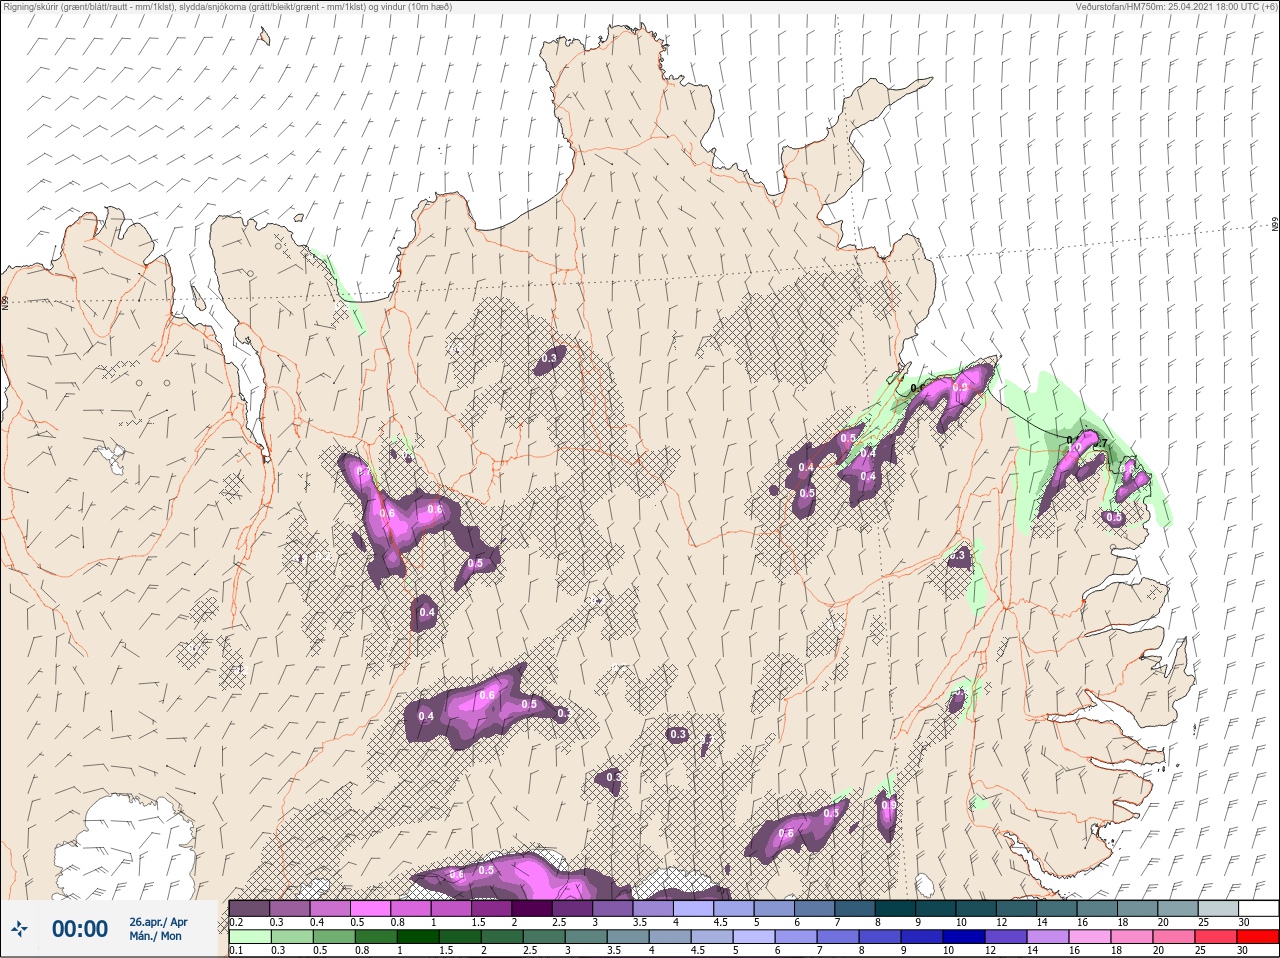Pick the deep navy blue swatch in lower legend row
The height and width of the screenshot is (958, 1280).
pos(964,937)
